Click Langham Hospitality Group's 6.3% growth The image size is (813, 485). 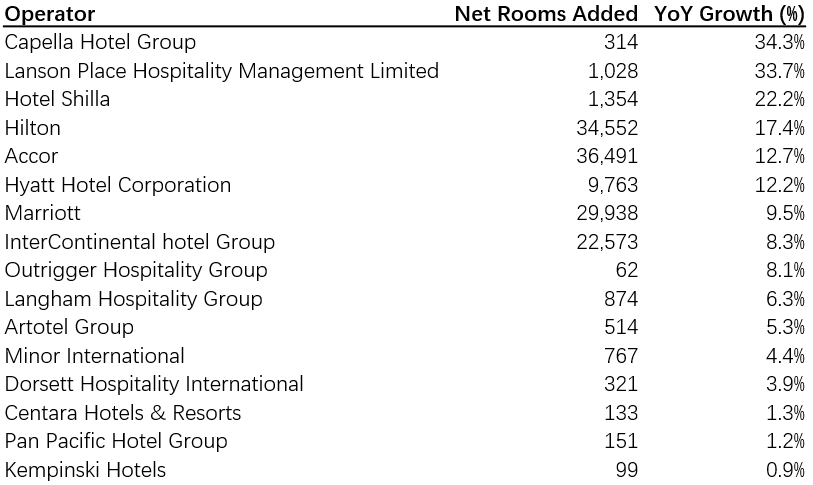[x=785, y=299]
